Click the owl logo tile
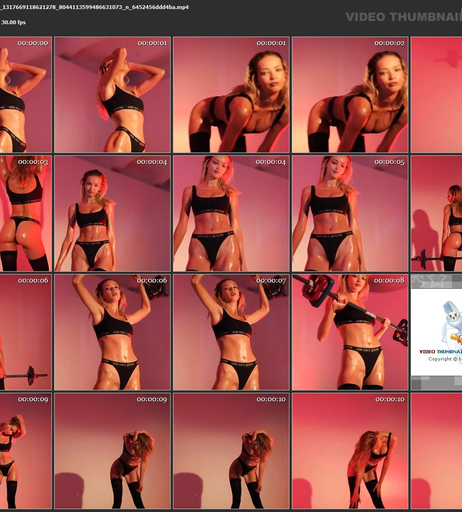Screen dimensions: 462x512 pos(436,332)
